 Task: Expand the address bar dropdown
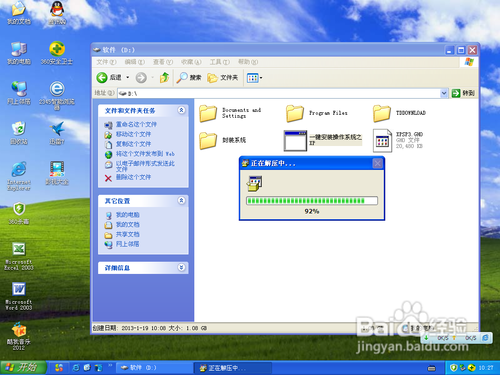point(444,93)
